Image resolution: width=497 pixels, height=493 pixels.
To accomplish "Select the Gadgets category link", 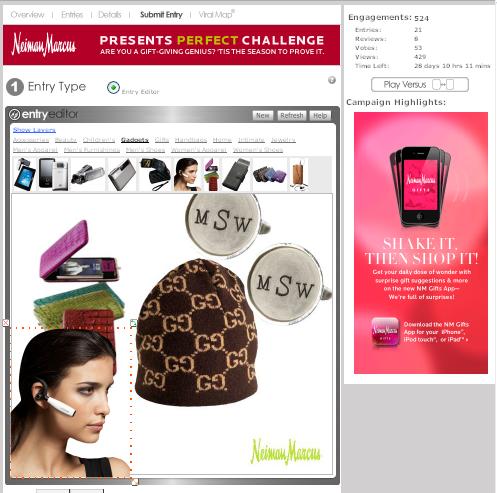I will point(135,140).
